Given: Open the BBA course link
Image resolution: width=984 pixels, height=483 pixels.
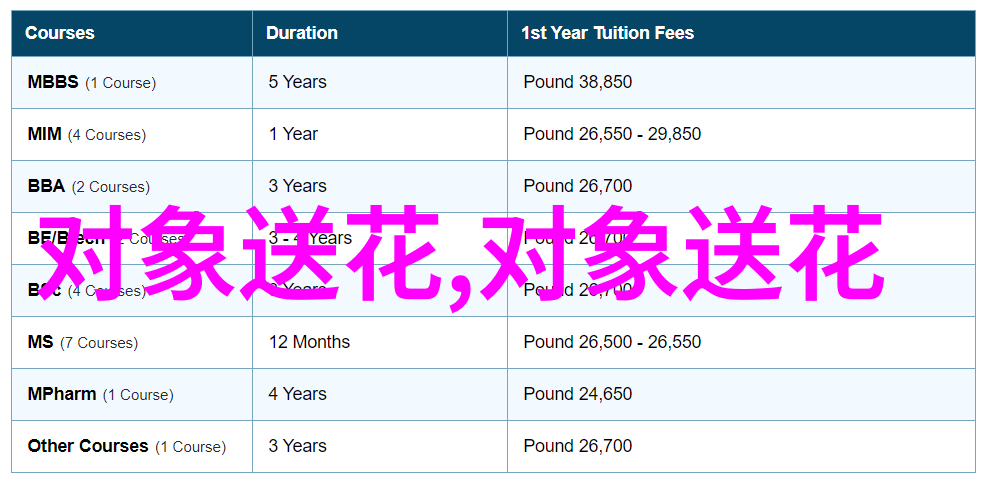Looking at the screenshot, I should pyautogui.click(x=46, y=186).
